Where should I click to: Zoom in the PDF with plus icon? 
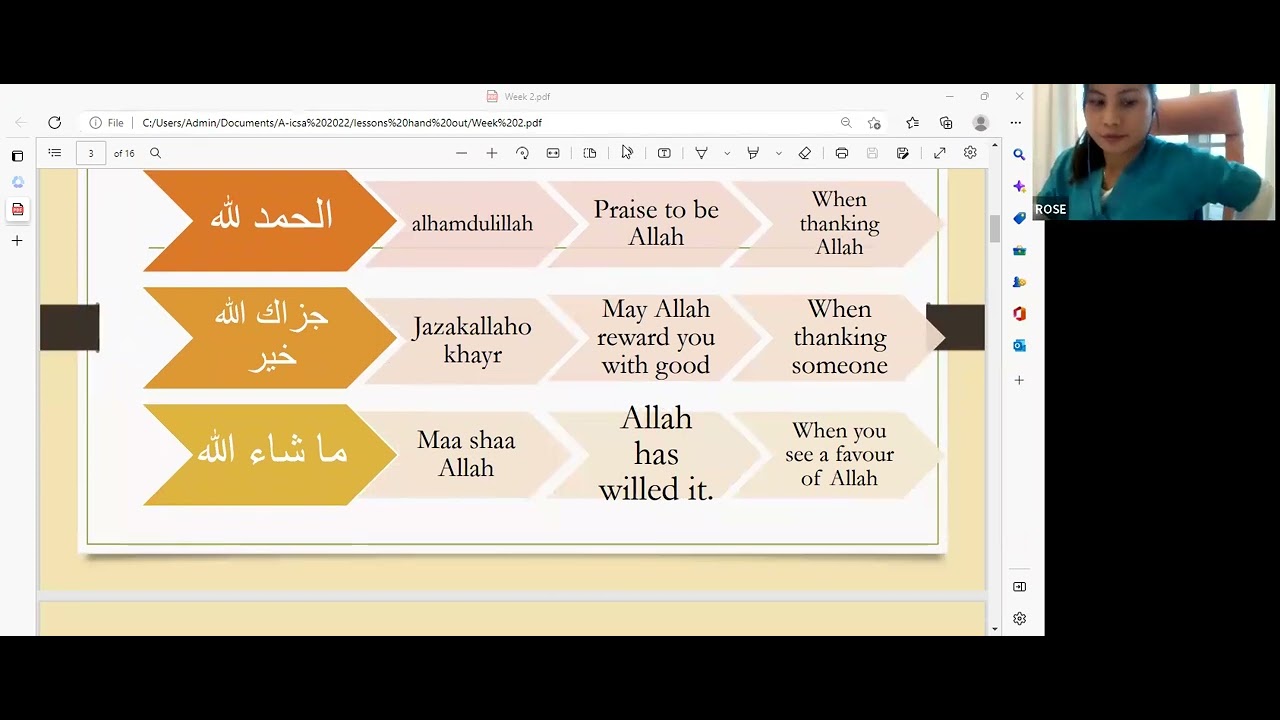(491, 153)
